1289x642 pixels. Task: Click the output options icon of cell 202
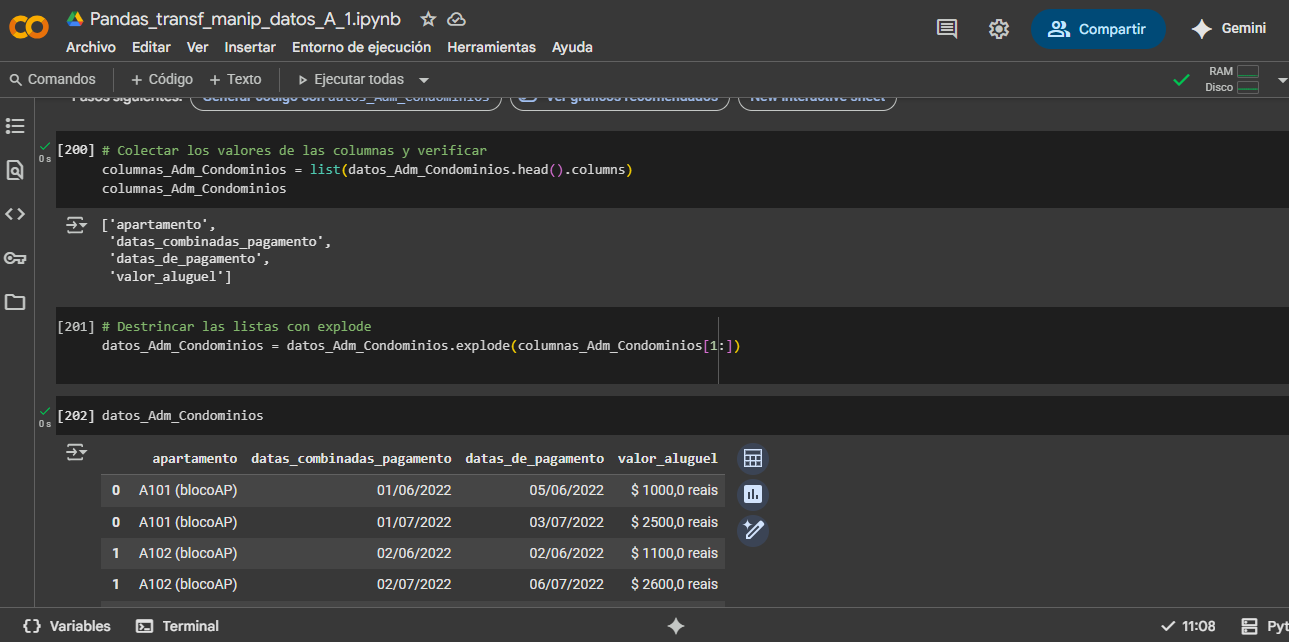(x=77, y=453)
